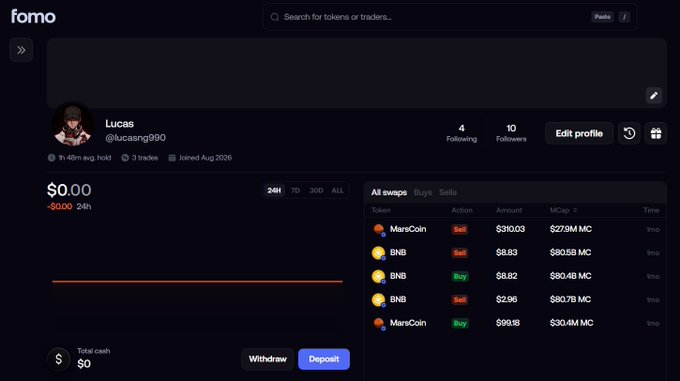This screenshot has width=680, height=381.
Task: Select the ALL timeframe
Action: (x=337, y=190)
